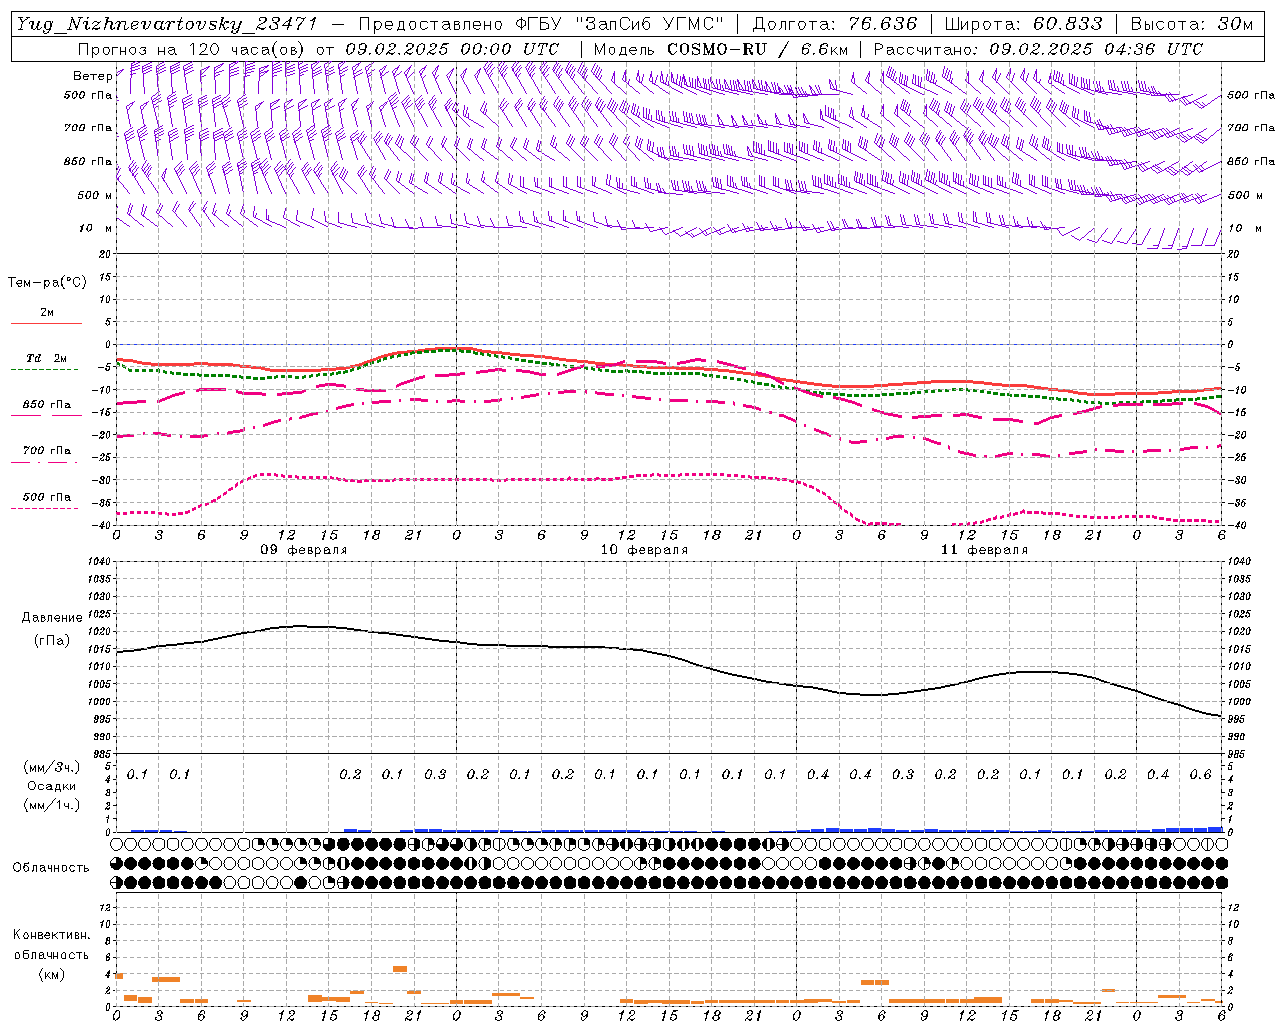Click the 'Давление' pressure panel label
This screenshot has width=1280, height=1024.
[x=52, y=618]
